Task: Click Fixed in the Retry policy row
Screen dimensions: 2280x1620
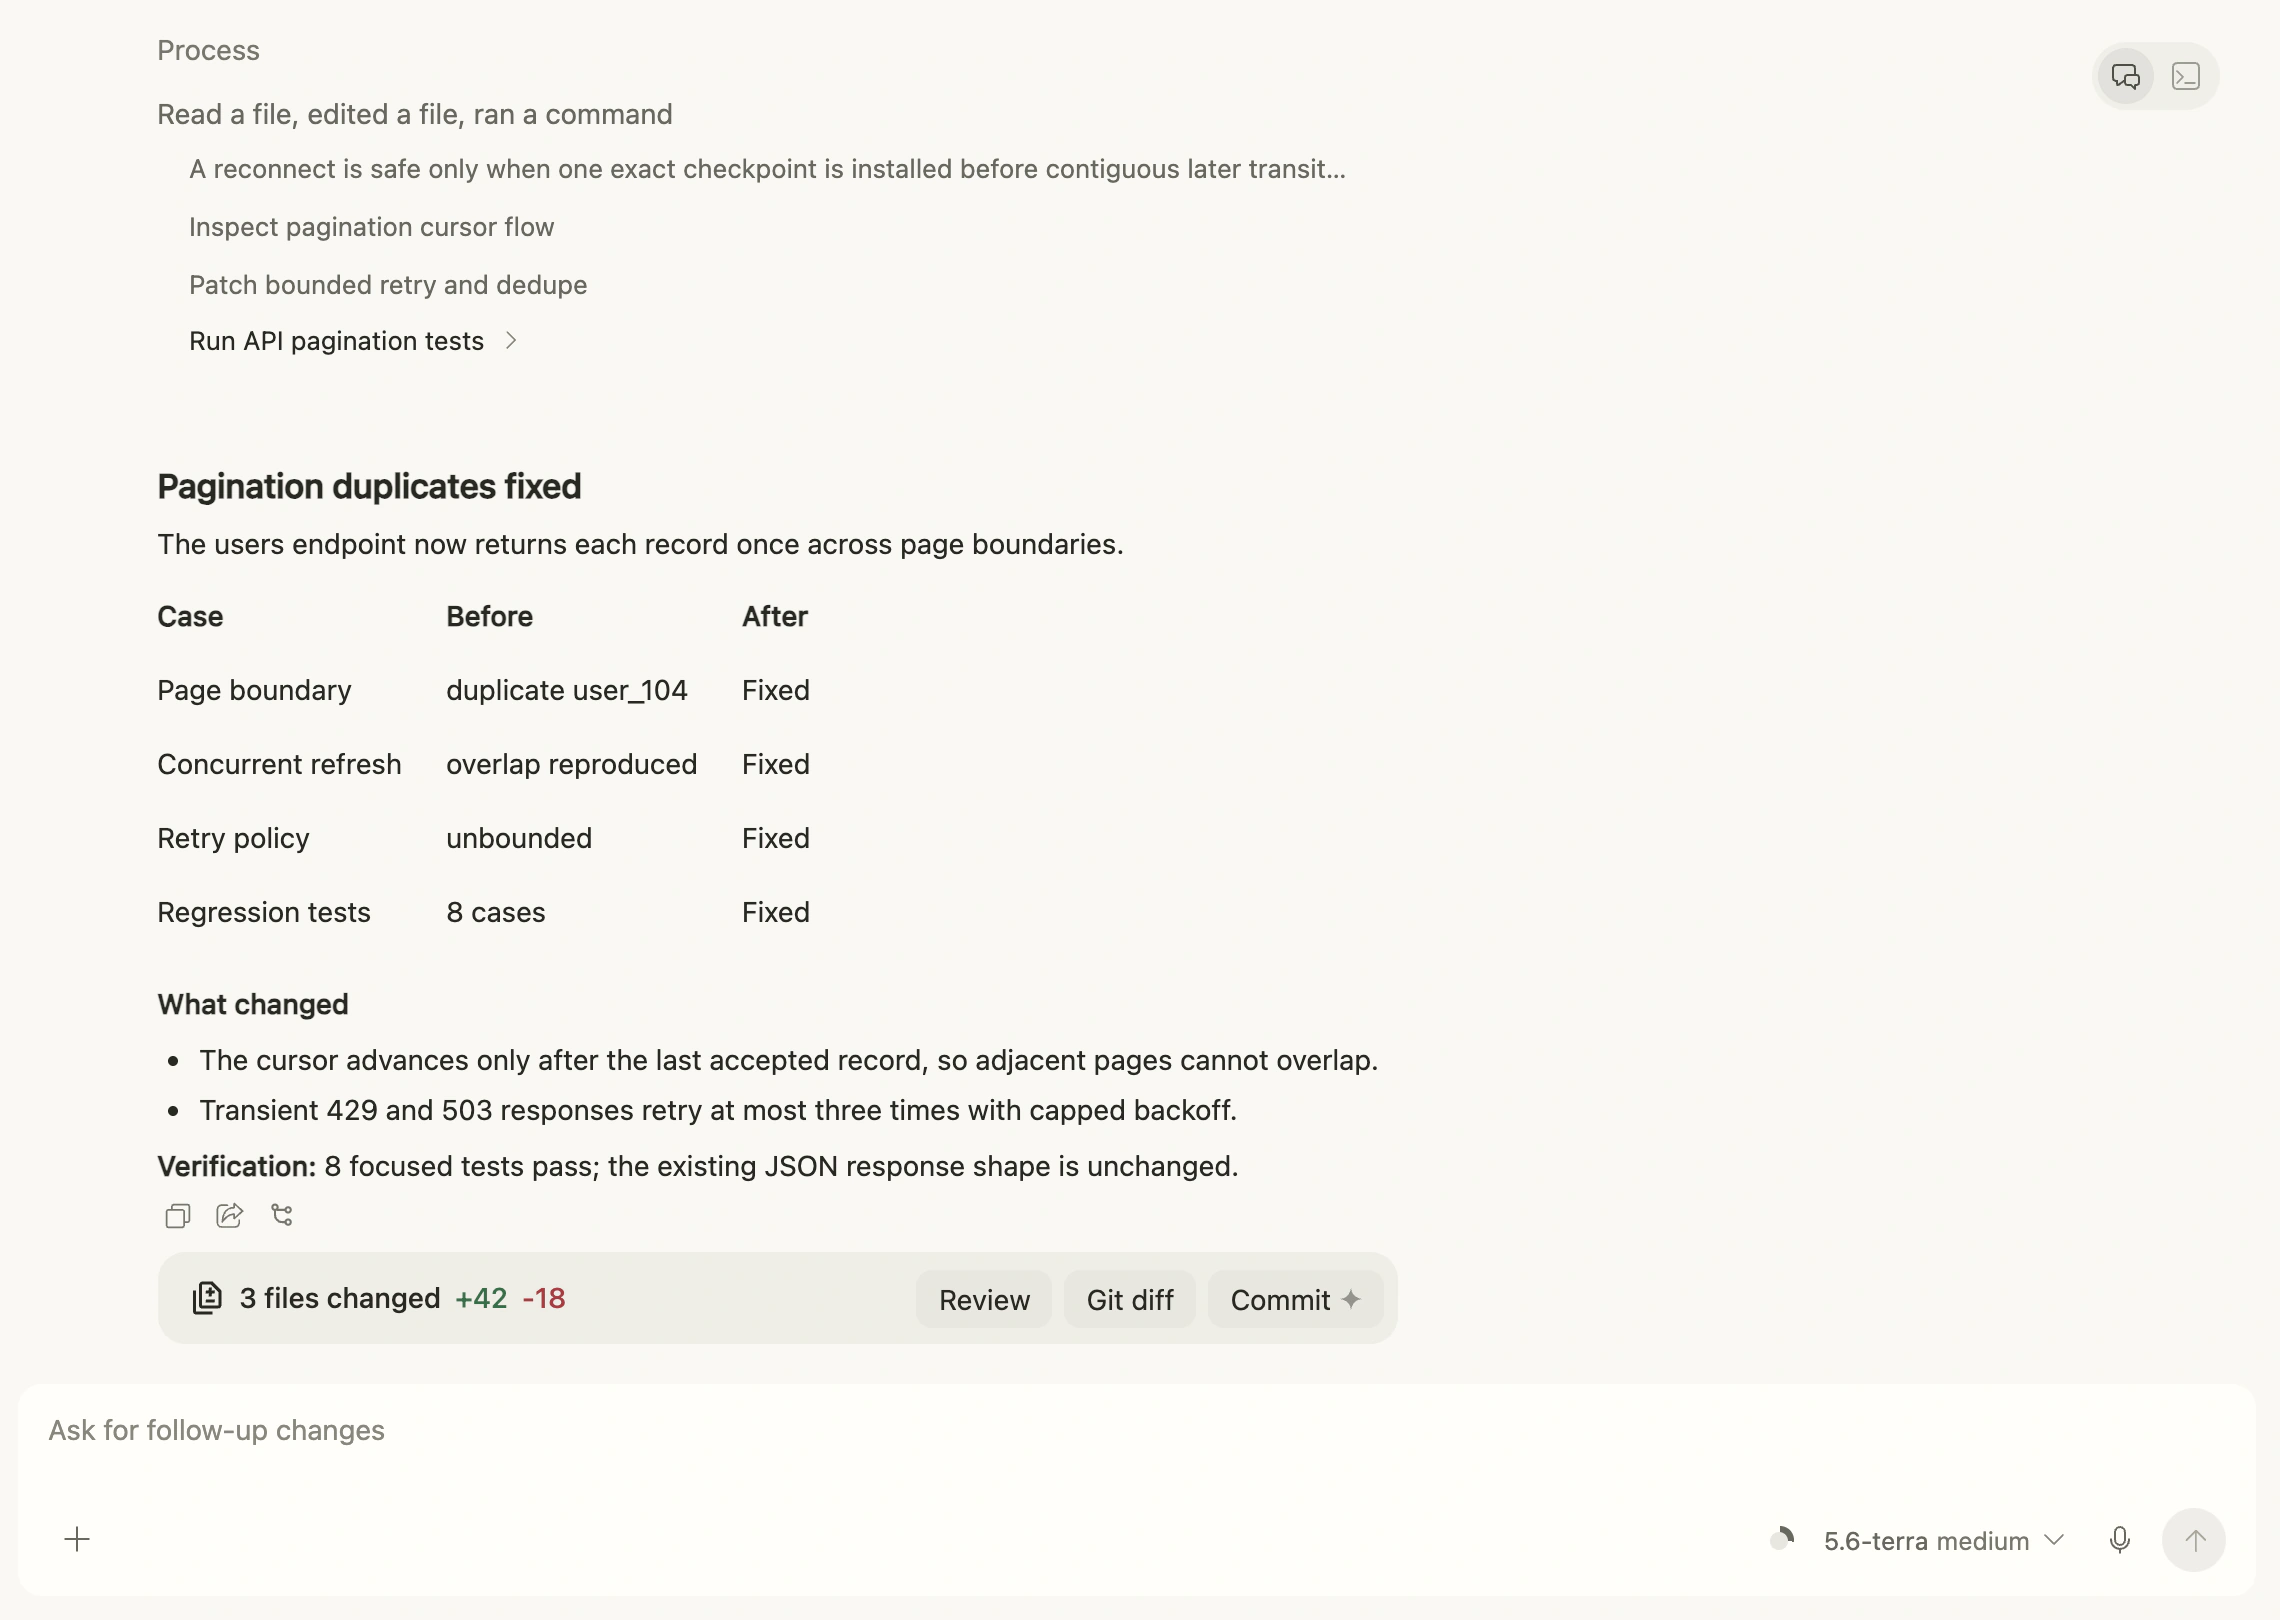Action: pyautogui.click(x=776, y=838)
